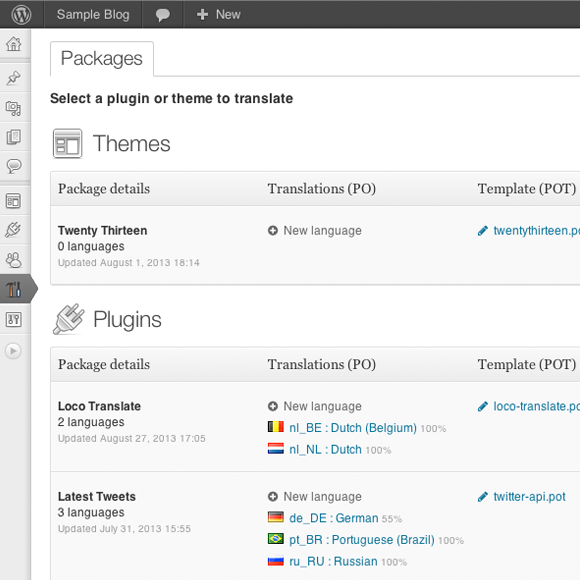Open Pages sidebar icon
The width and height of the screenshot is (580, 580).
(14, 137)
